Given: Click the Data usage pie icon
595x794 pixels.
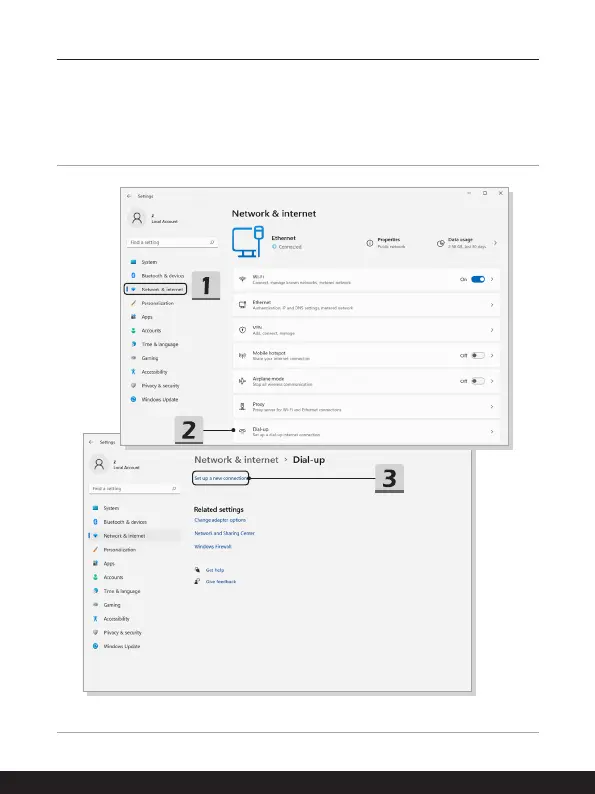Looking at the screenshot, I should [441, 244].
